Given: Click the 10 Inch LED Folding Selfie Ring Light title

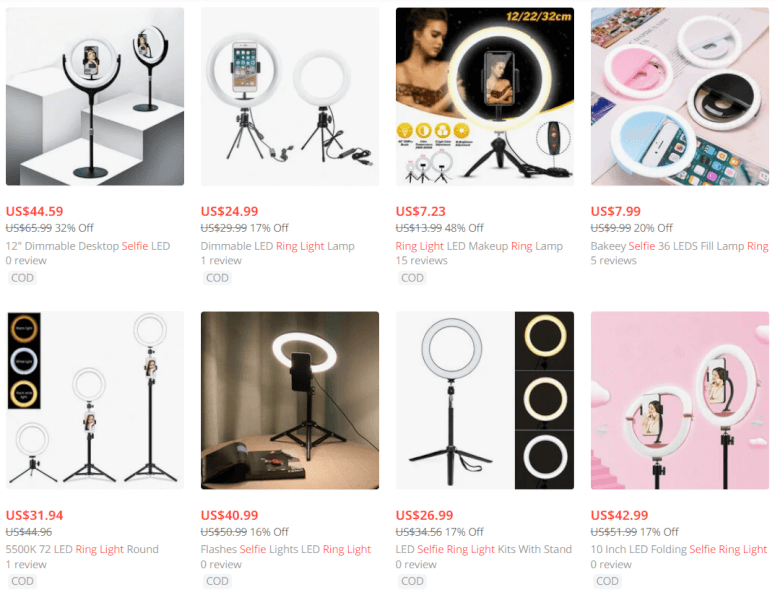Looking at the screenshot, I should pos(679,550).
